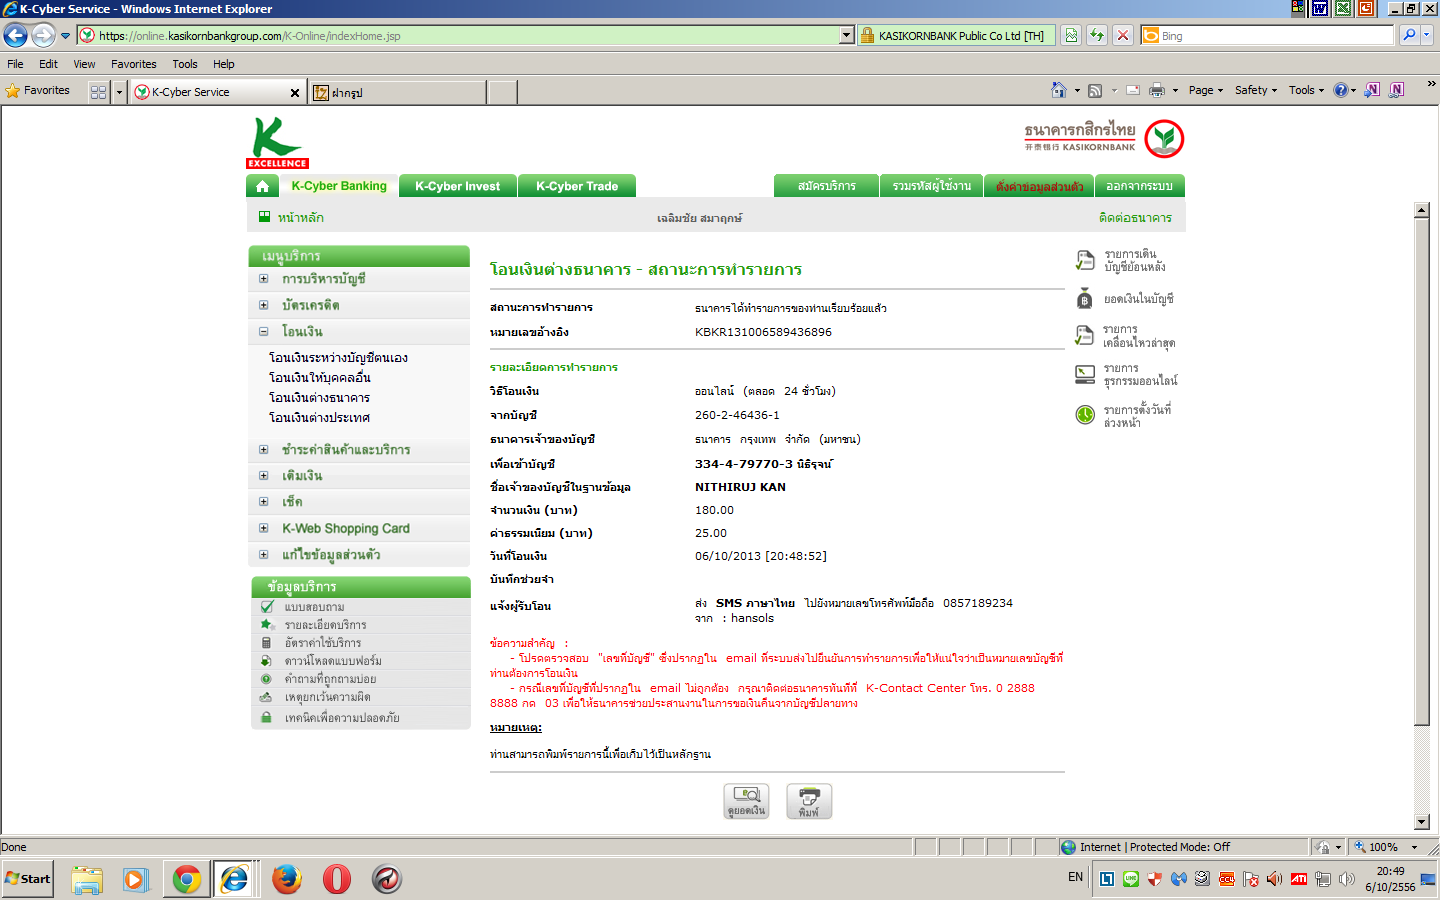Open รายการตั้งวันที่ล่วงหน้า clock icon

pyautogui.click(x=1085, y=415)
